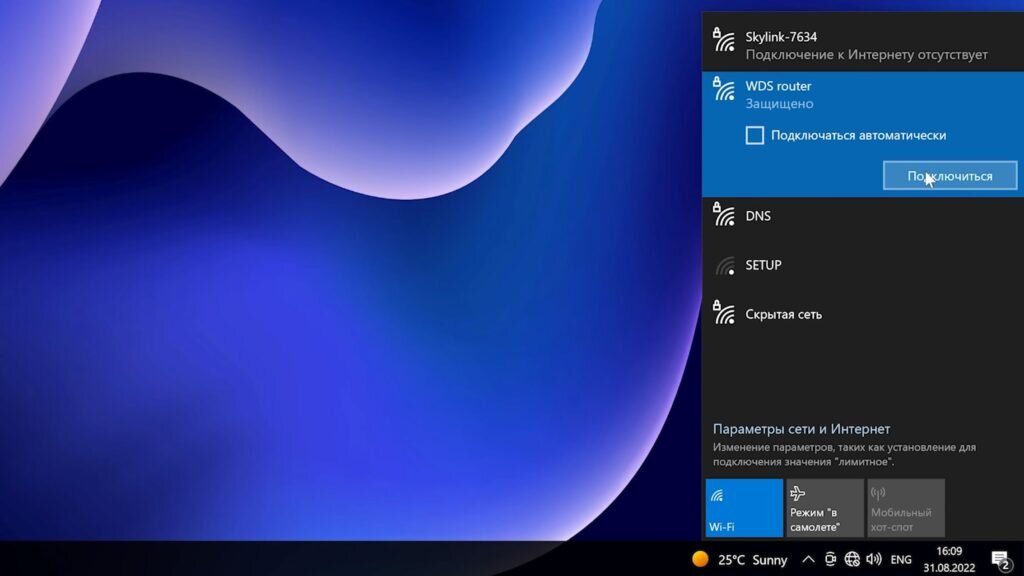Toggle the Мобильный хот-спот tile
Viewport: 1024px width, 576px height.
906,508
